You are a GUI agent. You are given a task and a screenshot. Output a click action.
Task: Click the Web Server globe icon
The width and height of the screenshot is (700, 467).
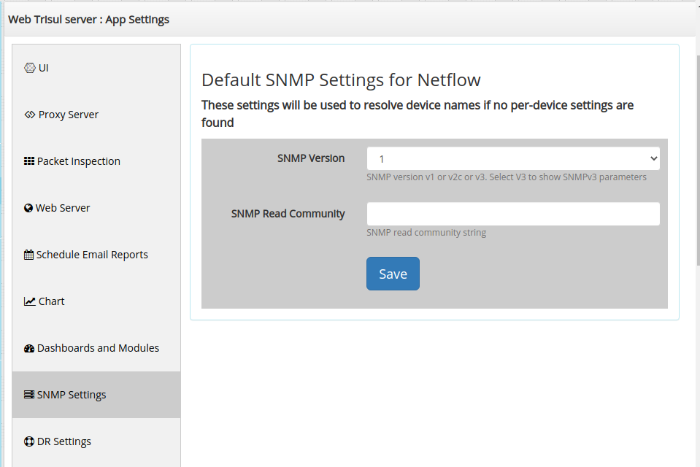29,208
